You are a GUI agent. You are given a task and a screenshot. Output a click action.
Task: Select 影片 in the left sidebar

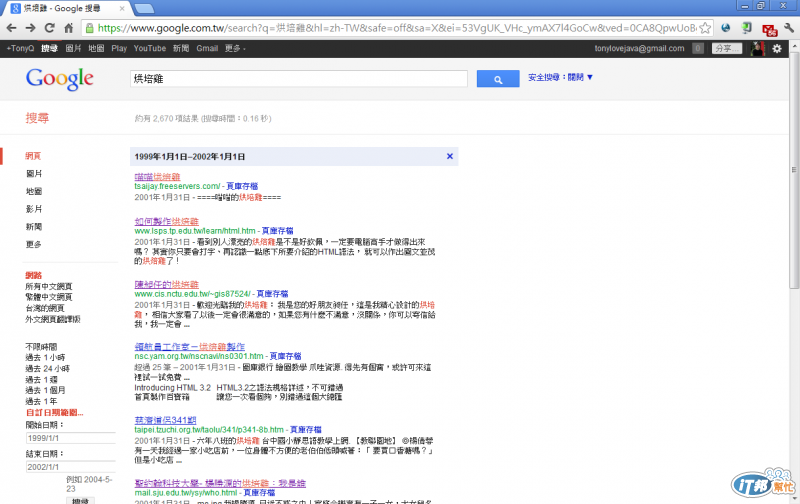click(x=34, y=209)
